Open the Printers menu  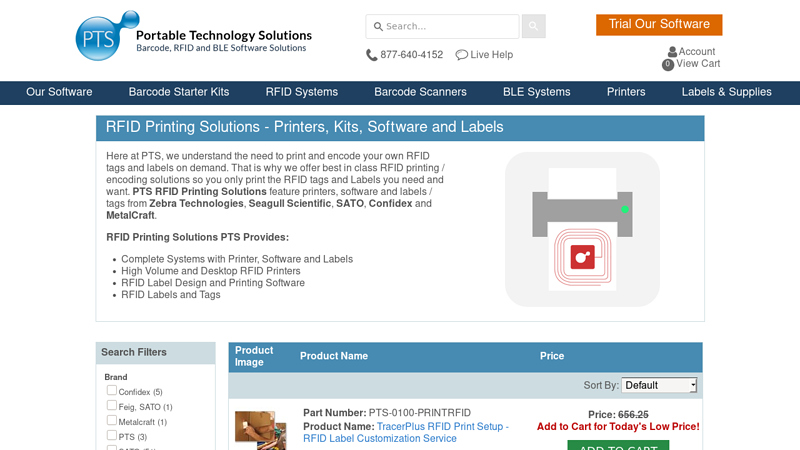pyautogui.click(x=626, y=92)
